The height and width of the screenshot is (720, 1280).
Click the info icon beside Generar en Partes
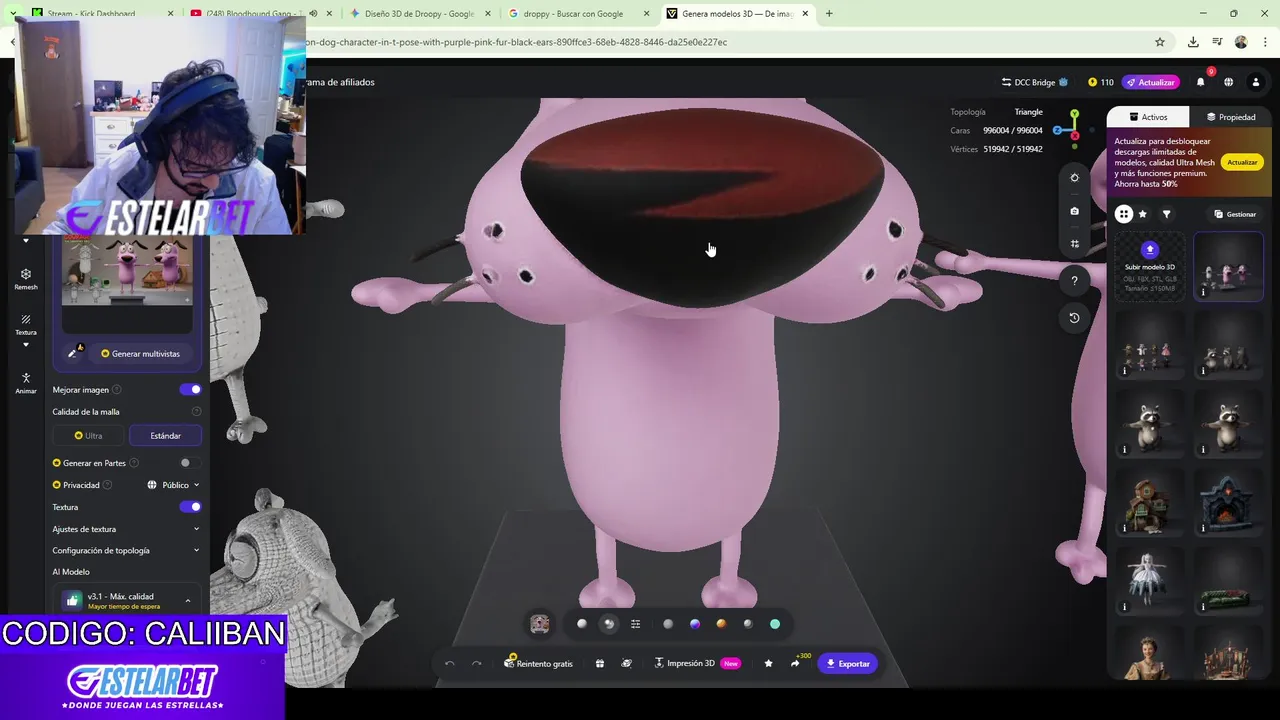134,463
